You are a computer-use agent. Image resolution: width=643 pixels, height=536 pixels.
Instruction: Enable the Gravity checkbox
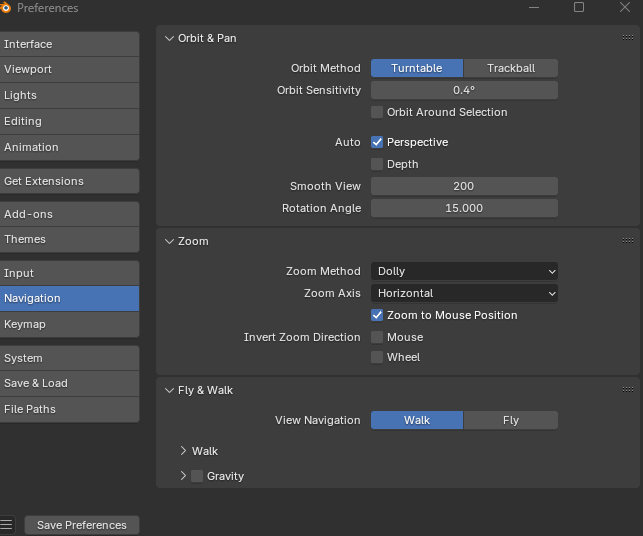[x=197, y=476]
